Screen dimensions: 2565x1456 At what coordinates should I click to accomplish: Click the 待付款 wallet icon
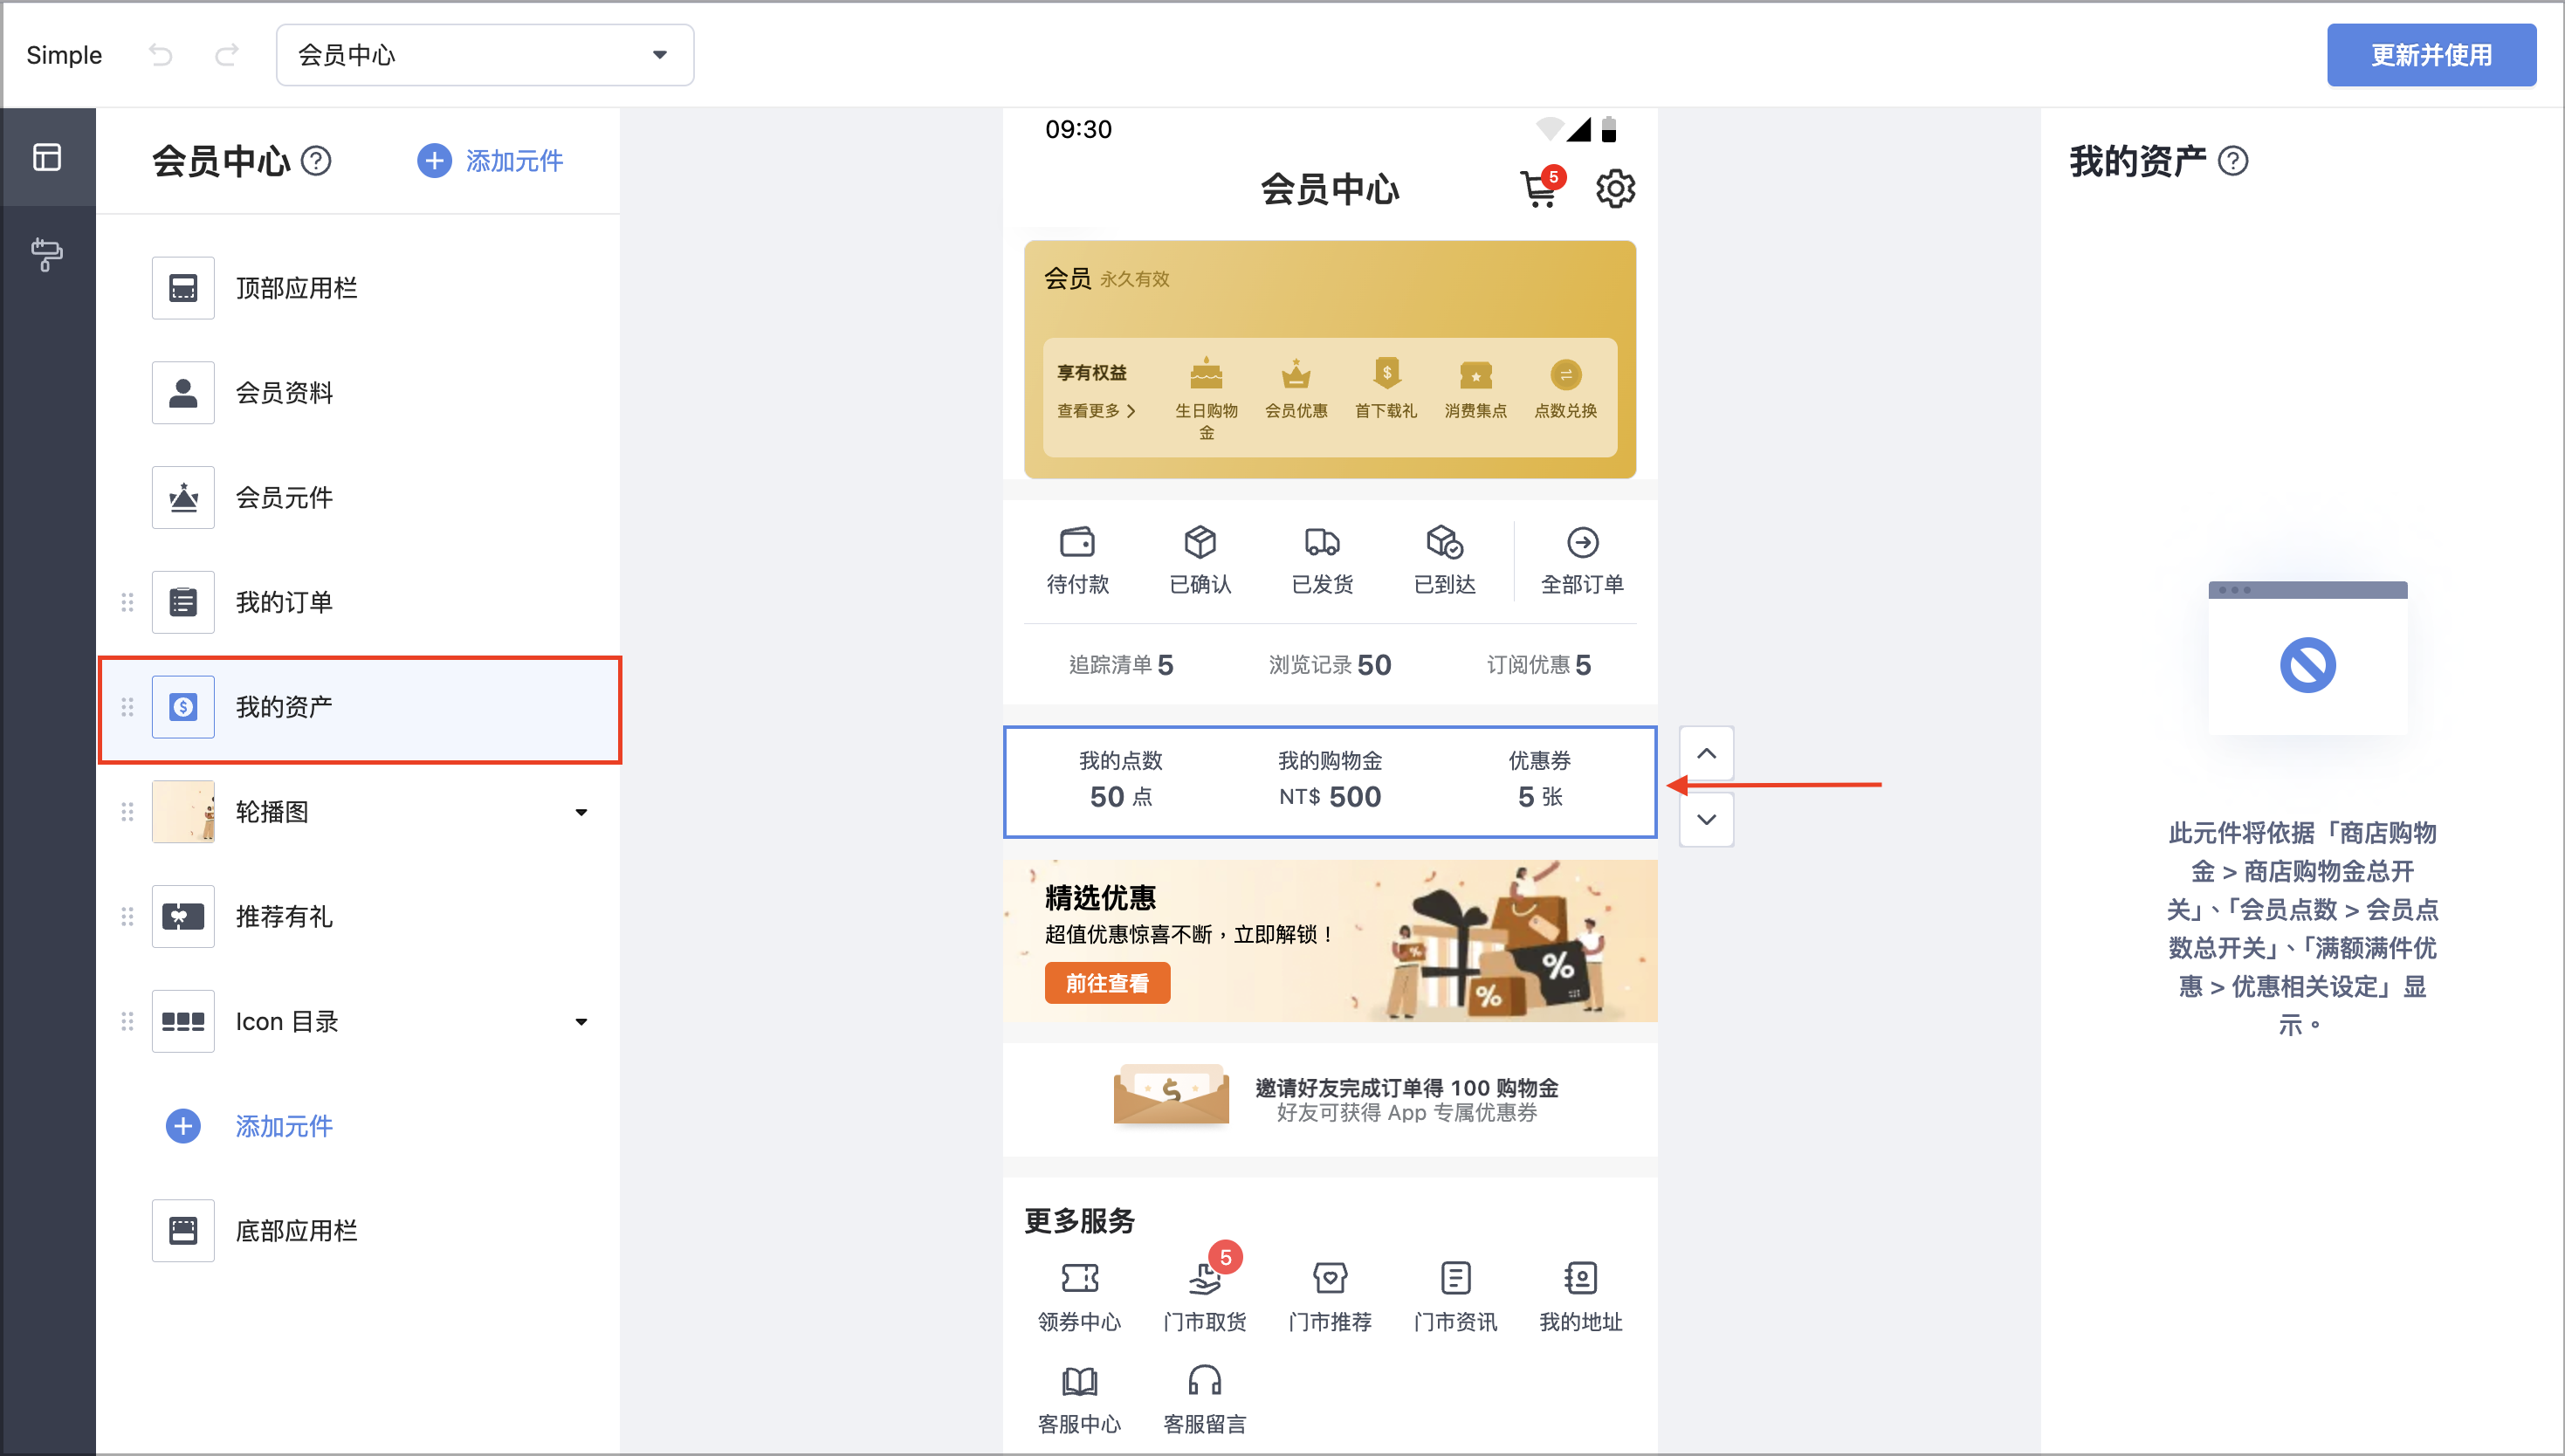pos(1077,542)
